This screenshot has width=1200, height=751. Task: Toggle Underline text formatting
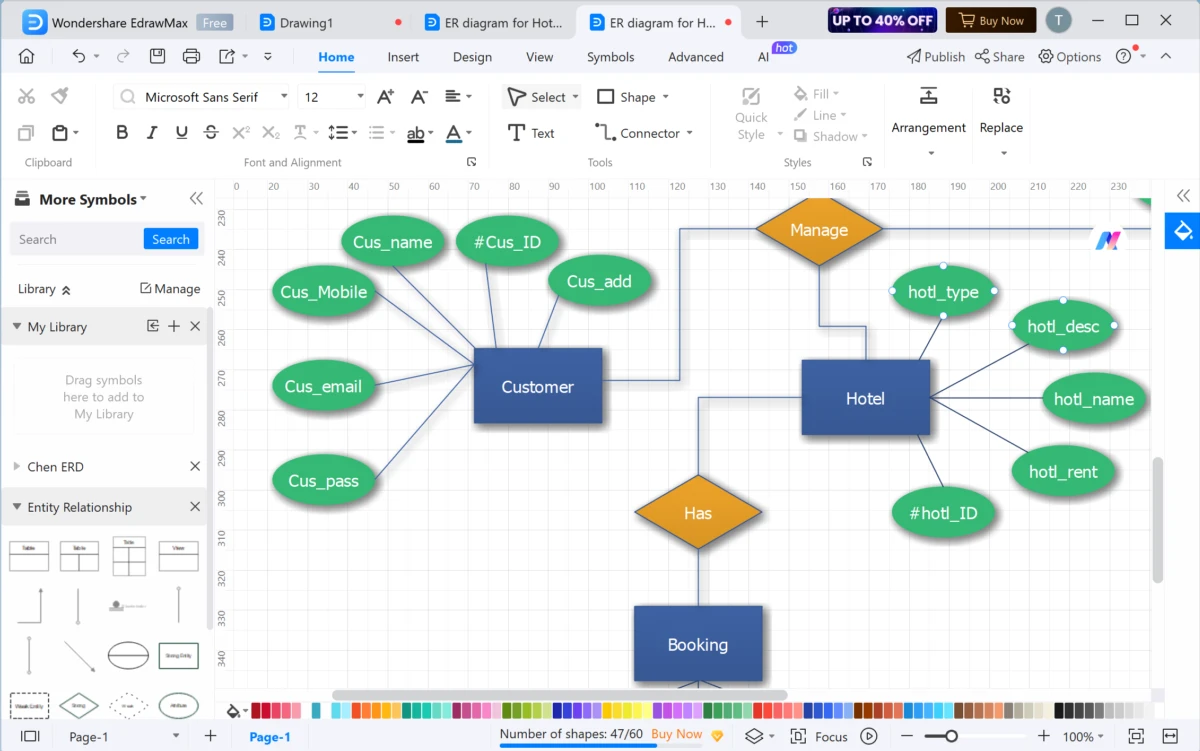tap(181, 132)
